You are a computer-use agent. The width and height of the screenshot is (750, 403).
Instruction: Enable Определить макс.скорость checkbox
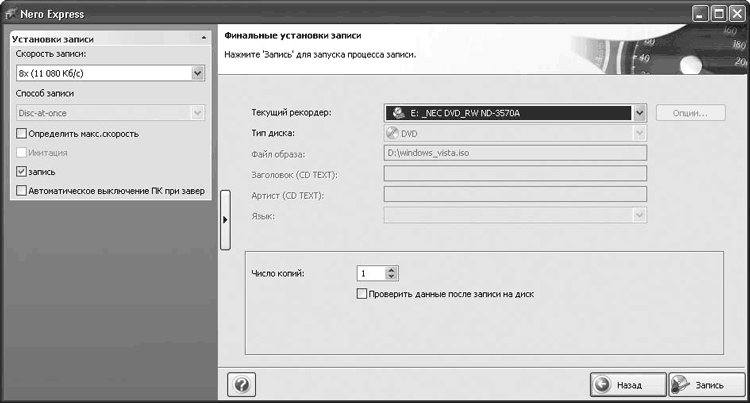22,133
